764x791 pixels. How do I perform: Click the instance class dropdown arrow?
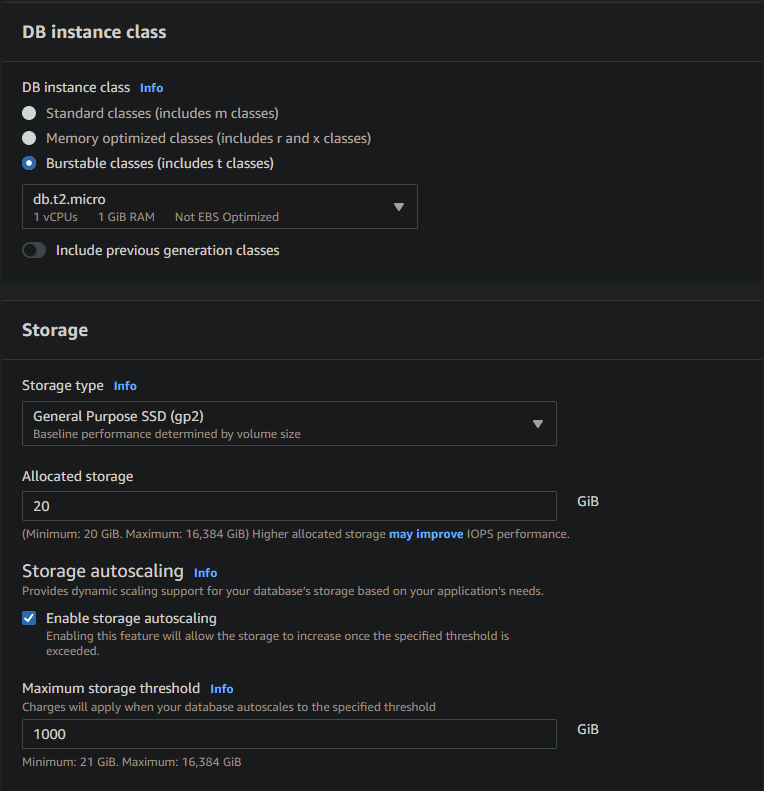[398, 207]
